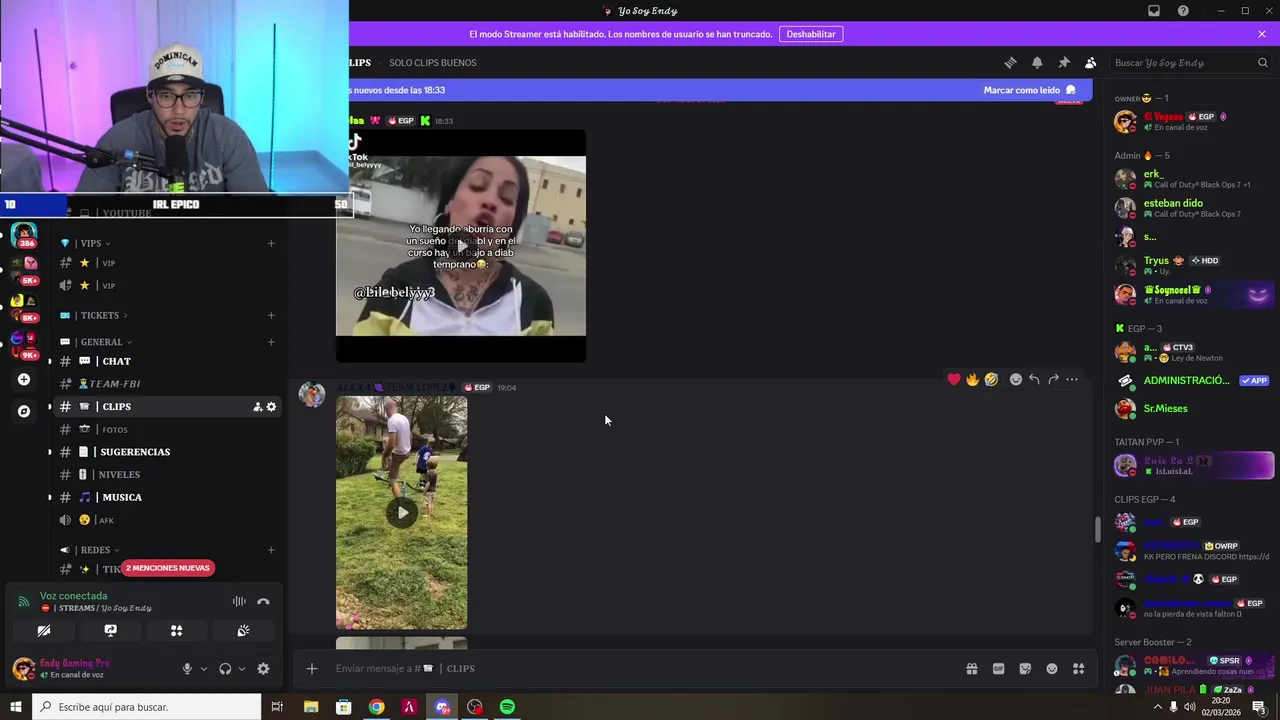Open the inbox icon in title bar
This screenshot has width=1280, height=720.
pos(1154,11)
